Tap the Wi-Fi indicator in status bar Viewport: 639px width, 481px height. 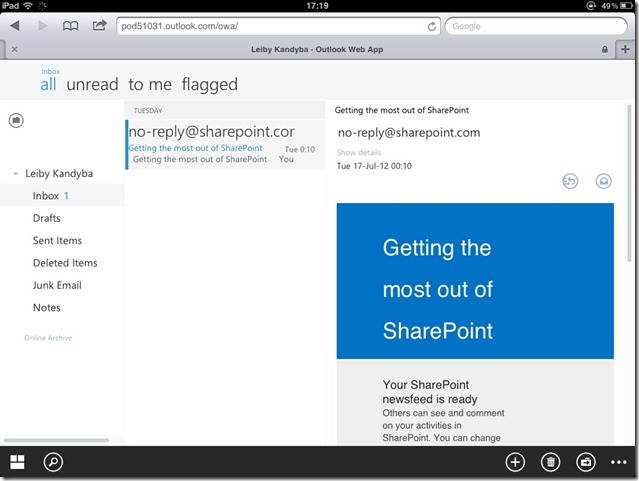[x=28, y=5]
